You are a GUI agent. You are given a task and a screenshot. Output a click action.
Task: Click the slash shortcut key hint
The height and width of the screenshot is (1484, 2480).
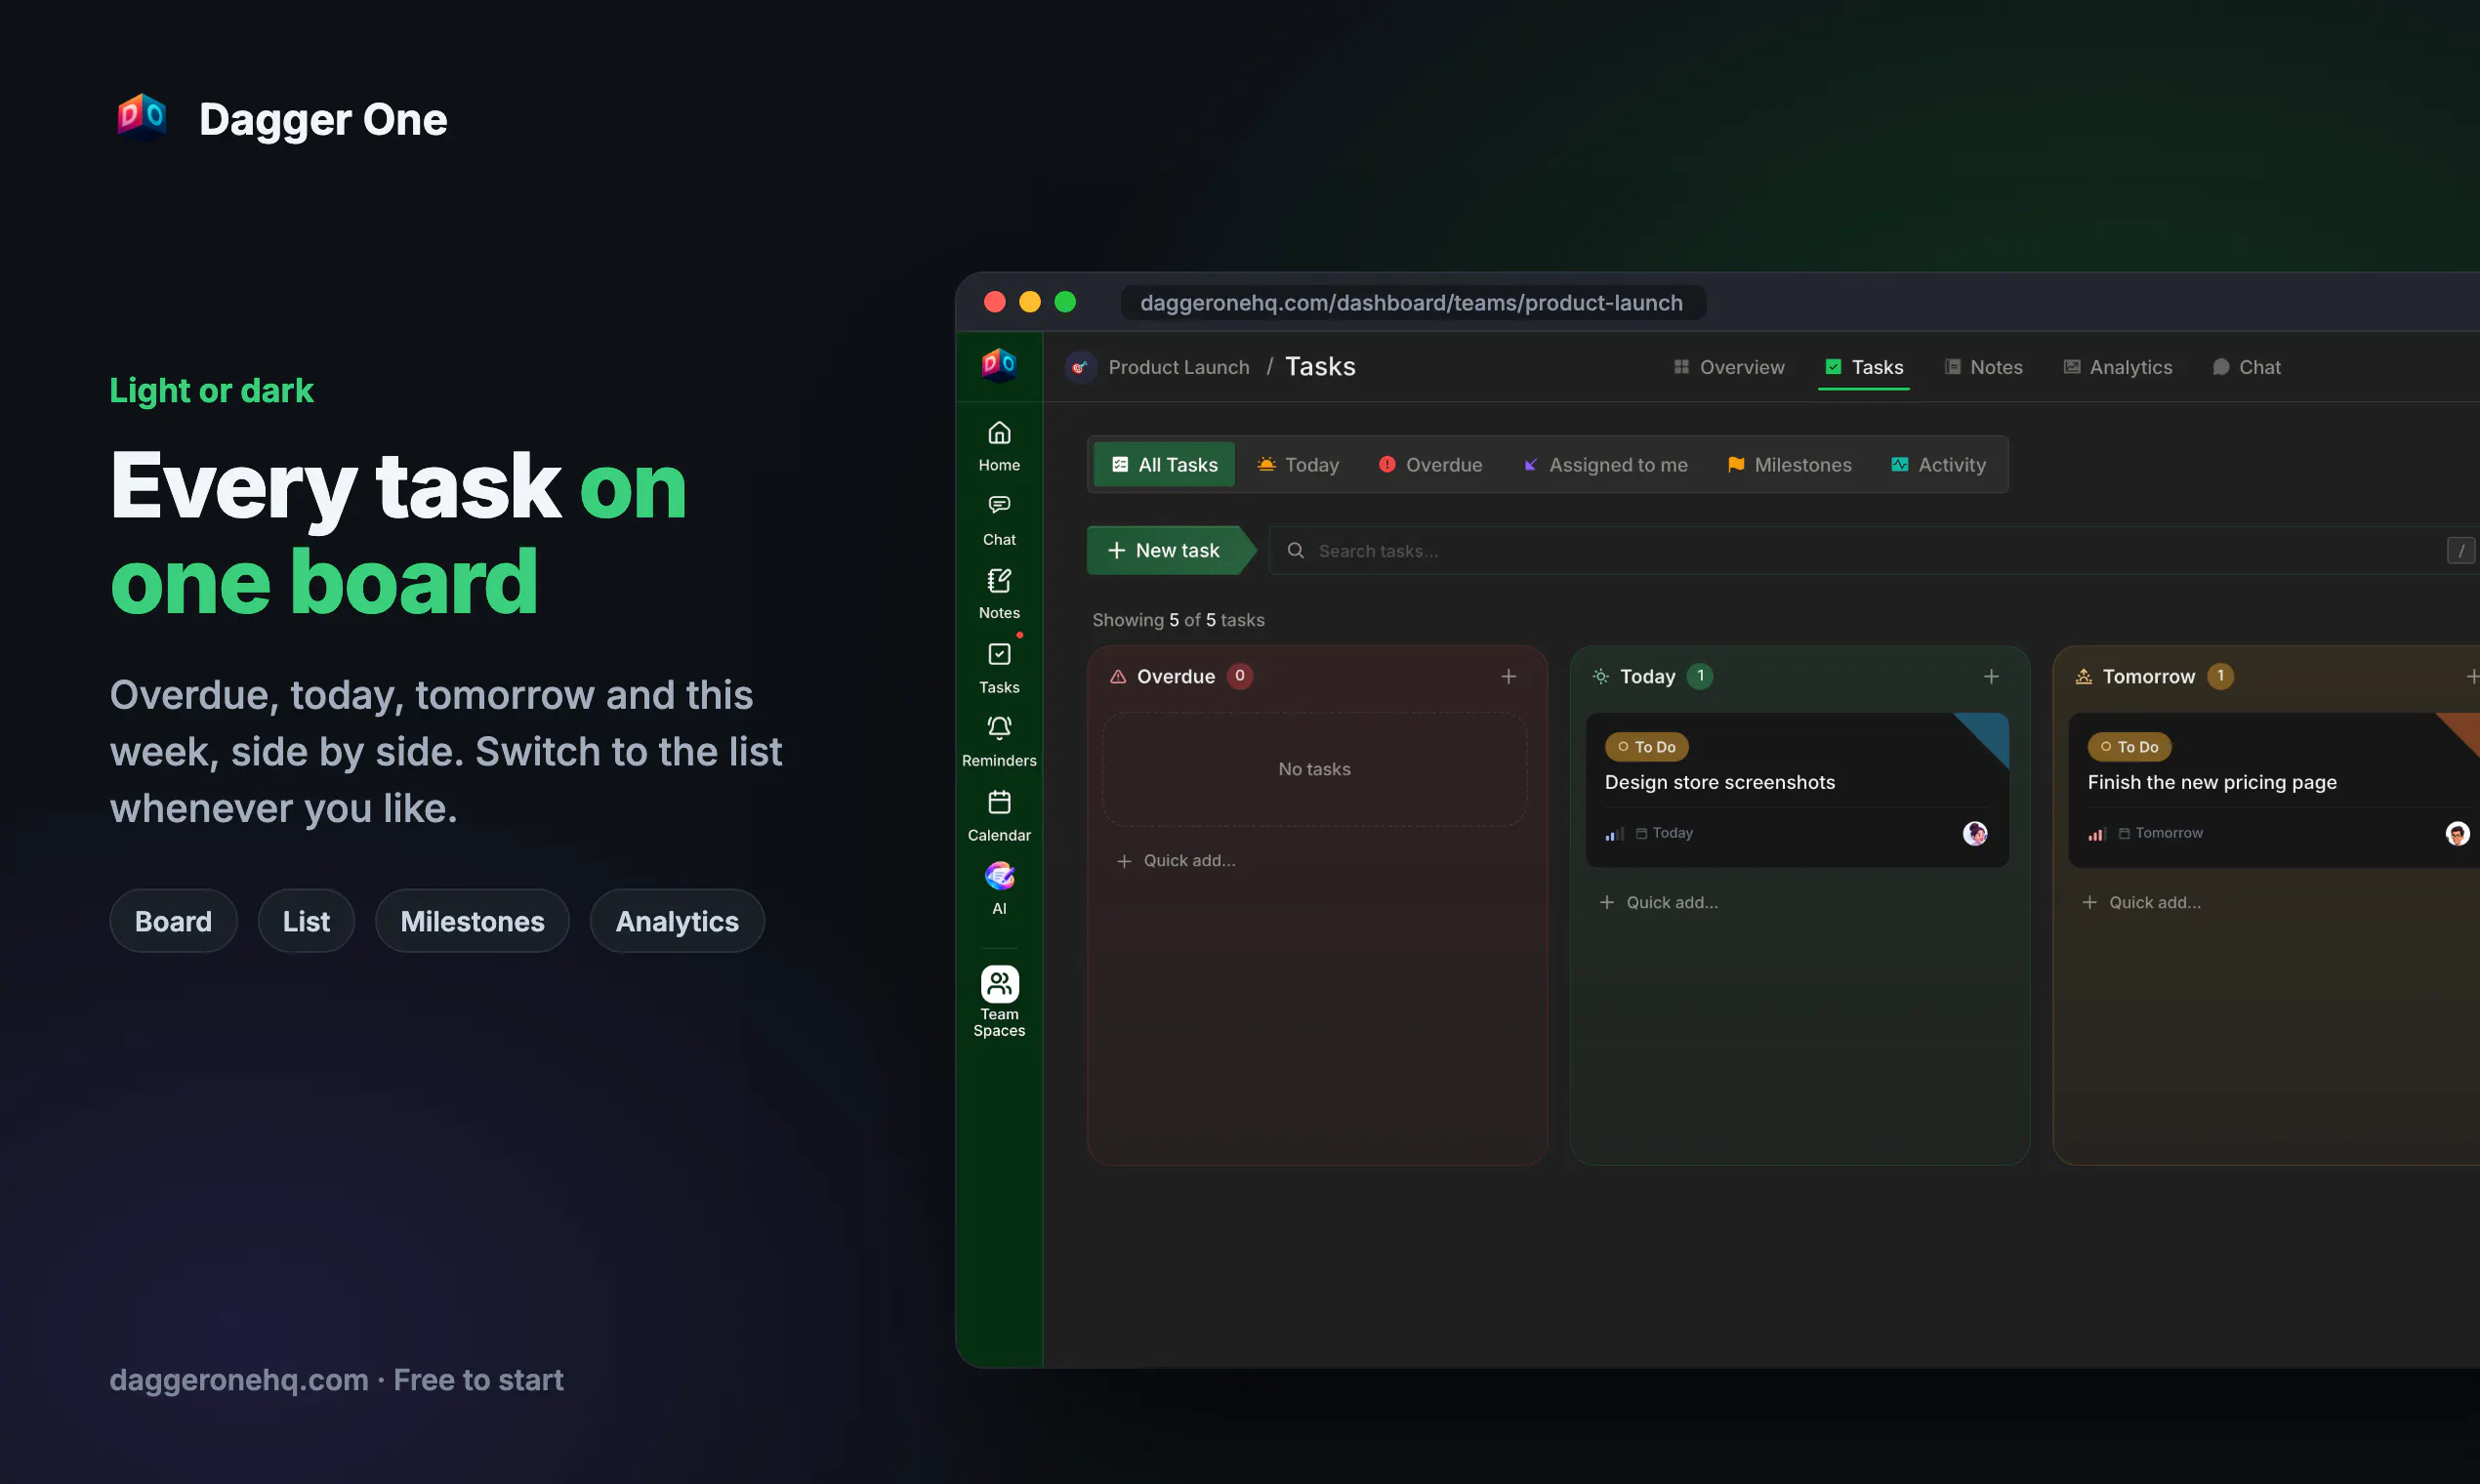click(2460, 551)
